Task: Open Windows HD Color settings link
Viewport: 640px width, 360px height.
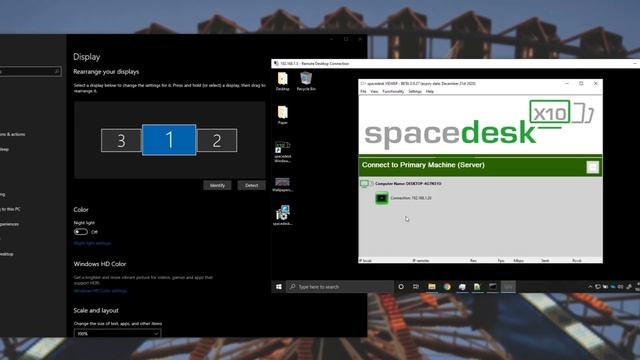Action: click(100, 291)
